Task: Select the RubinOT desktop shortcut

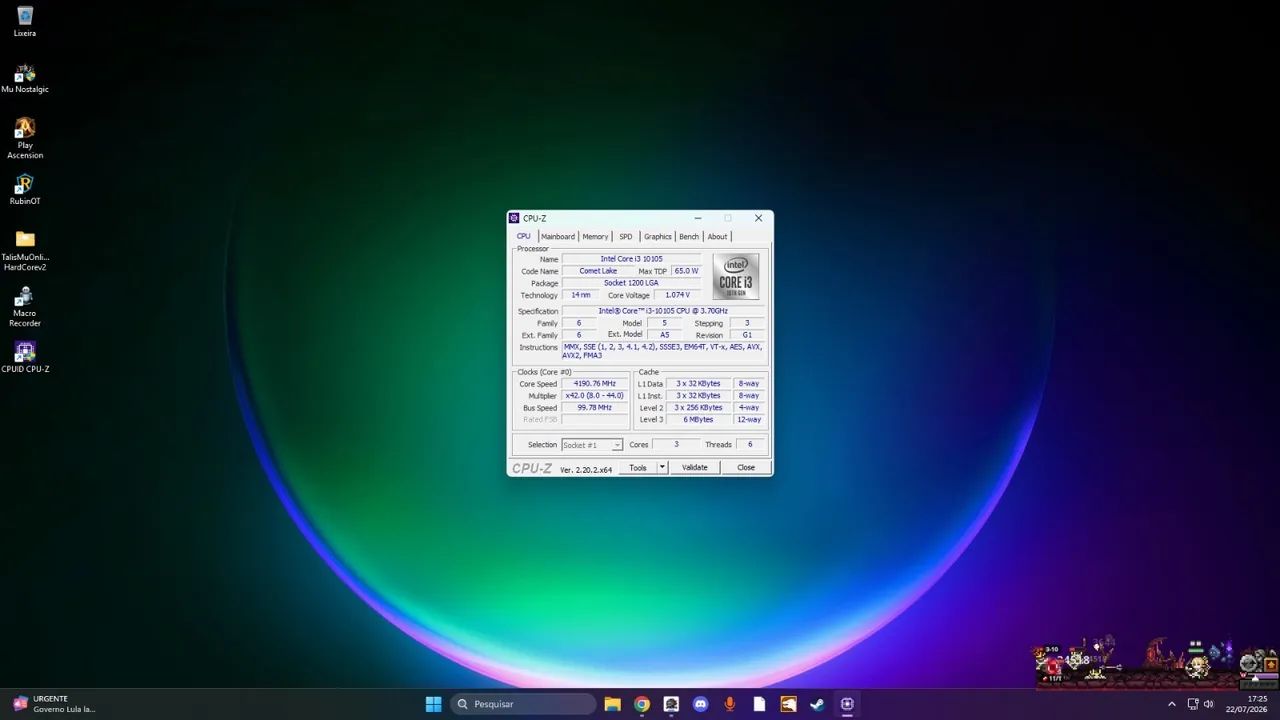Action: [25, 189]
